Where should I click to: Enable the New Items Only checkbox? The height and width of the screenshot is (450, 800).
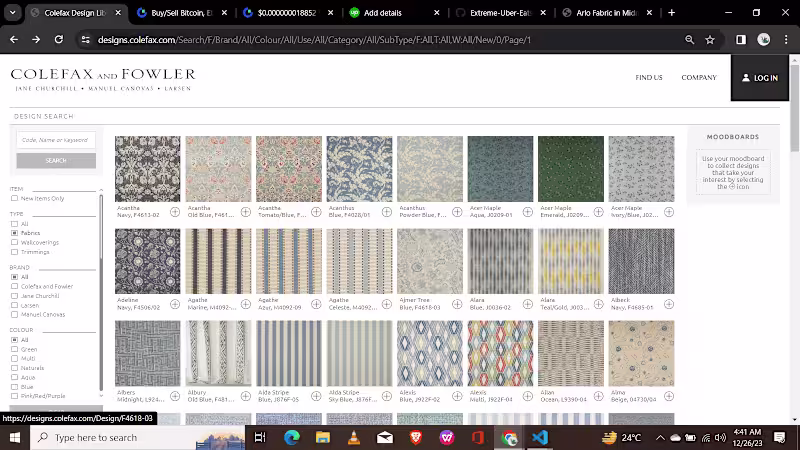(x=15, y=198)
